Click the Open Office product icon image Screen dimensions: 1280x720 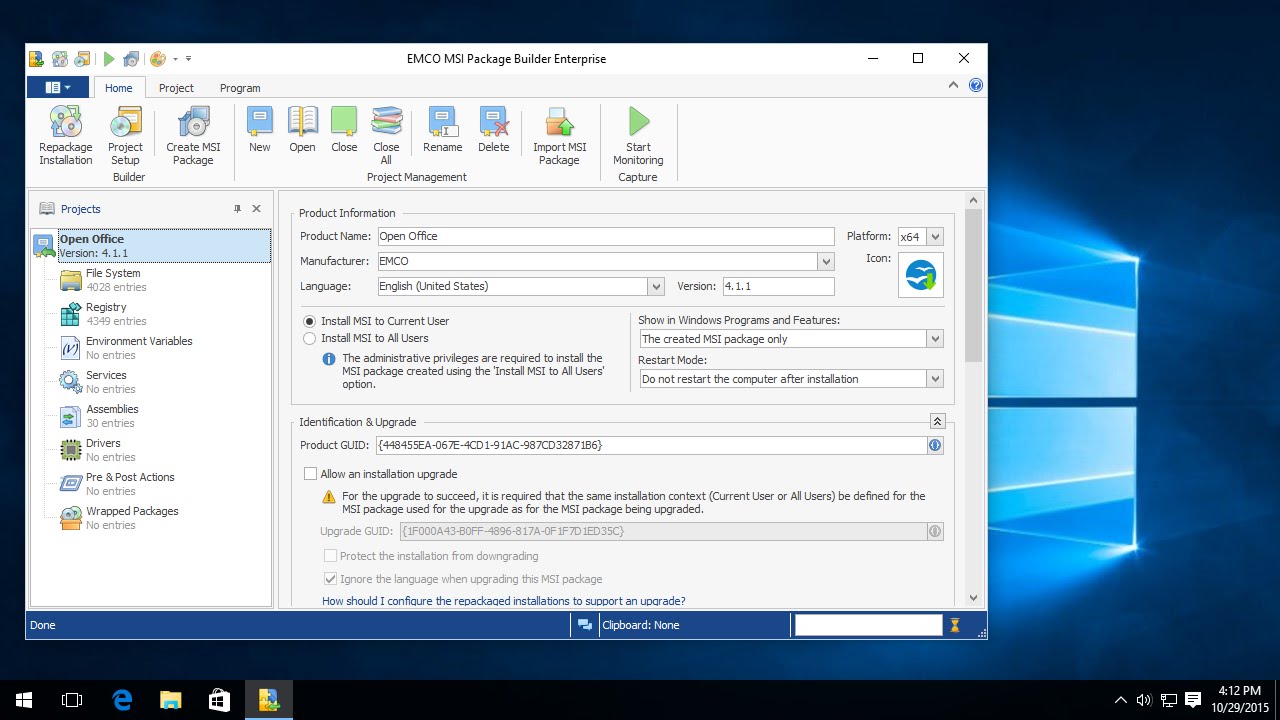click(x=921, y=275)
